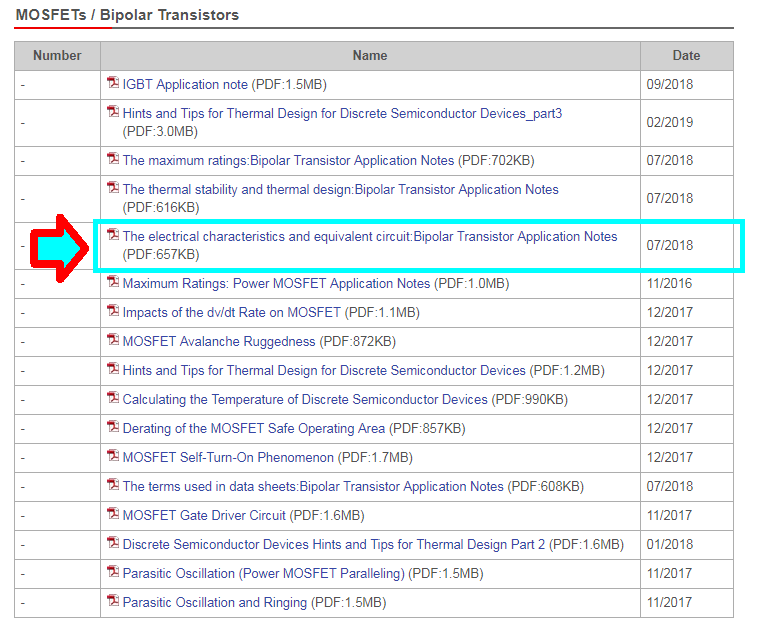757x632 pixels.
Task: Click PDF icon beside Maximum Ratings Power MOSFET
Action: [x=113, y=281]
